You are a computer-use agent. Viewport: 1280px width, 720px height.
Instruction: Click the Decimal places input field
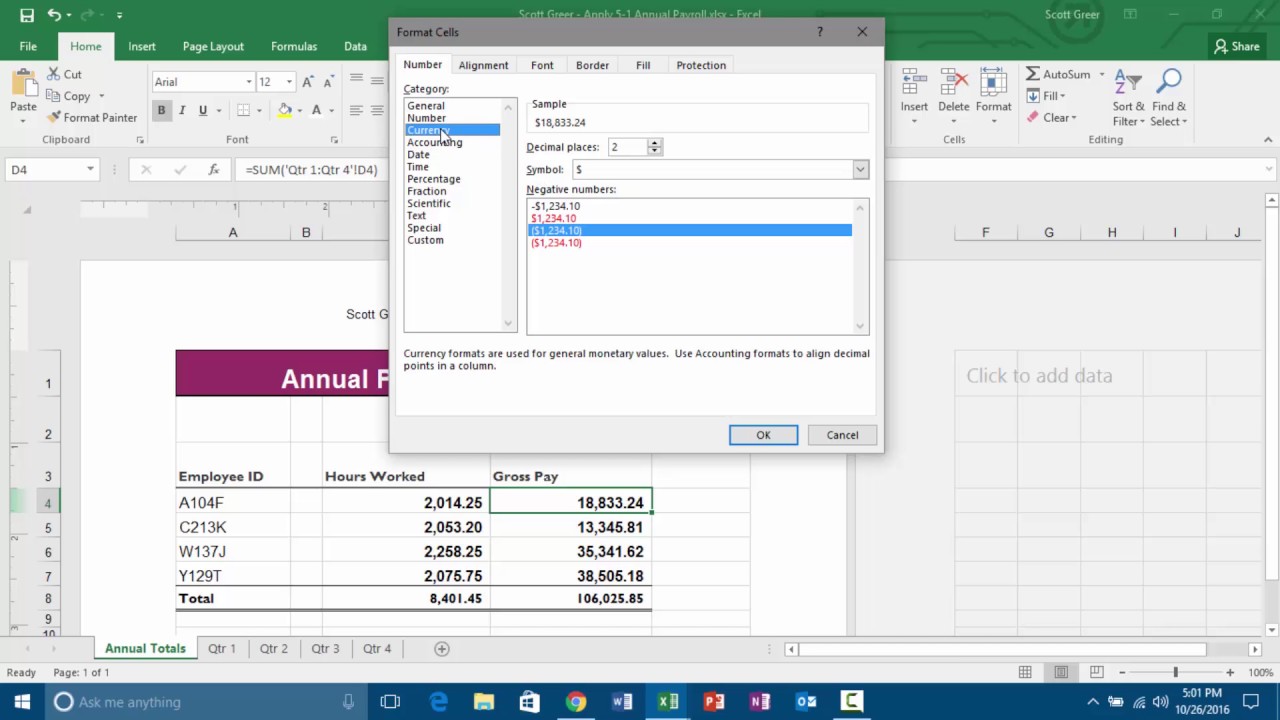[627, 147]
